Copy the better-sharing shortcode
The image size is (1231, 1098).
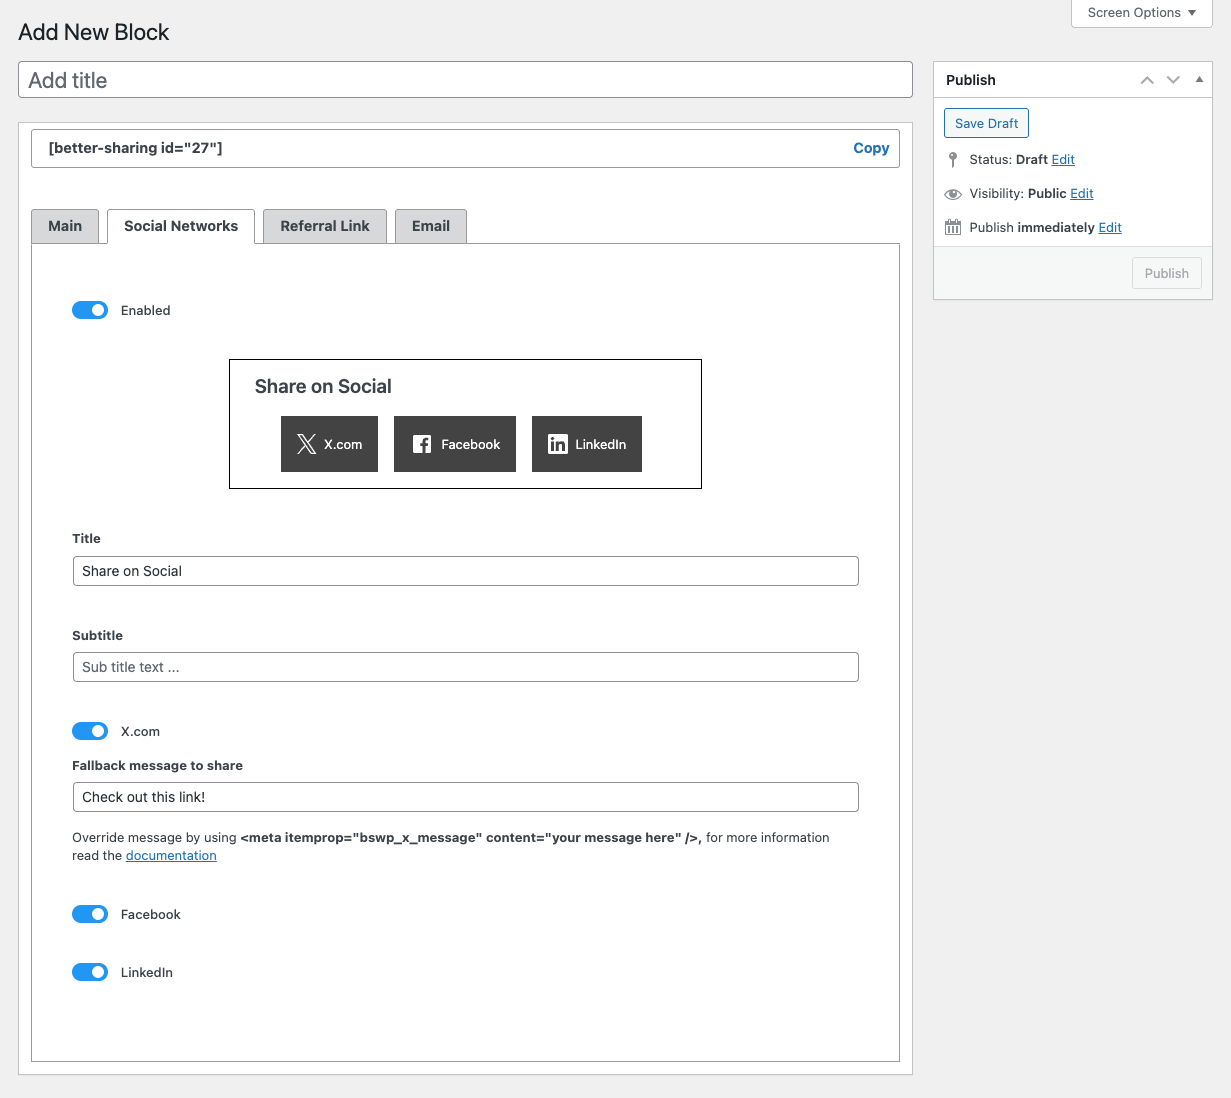871,148
